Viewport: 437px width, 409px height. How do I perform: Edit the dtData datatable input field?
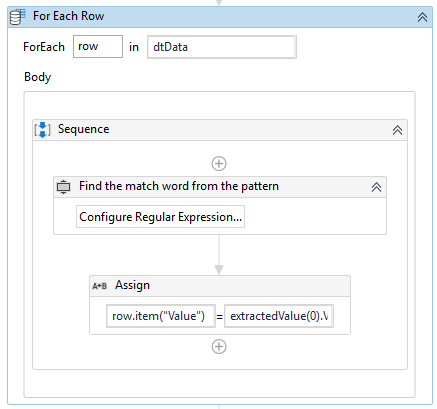[222, 47]
